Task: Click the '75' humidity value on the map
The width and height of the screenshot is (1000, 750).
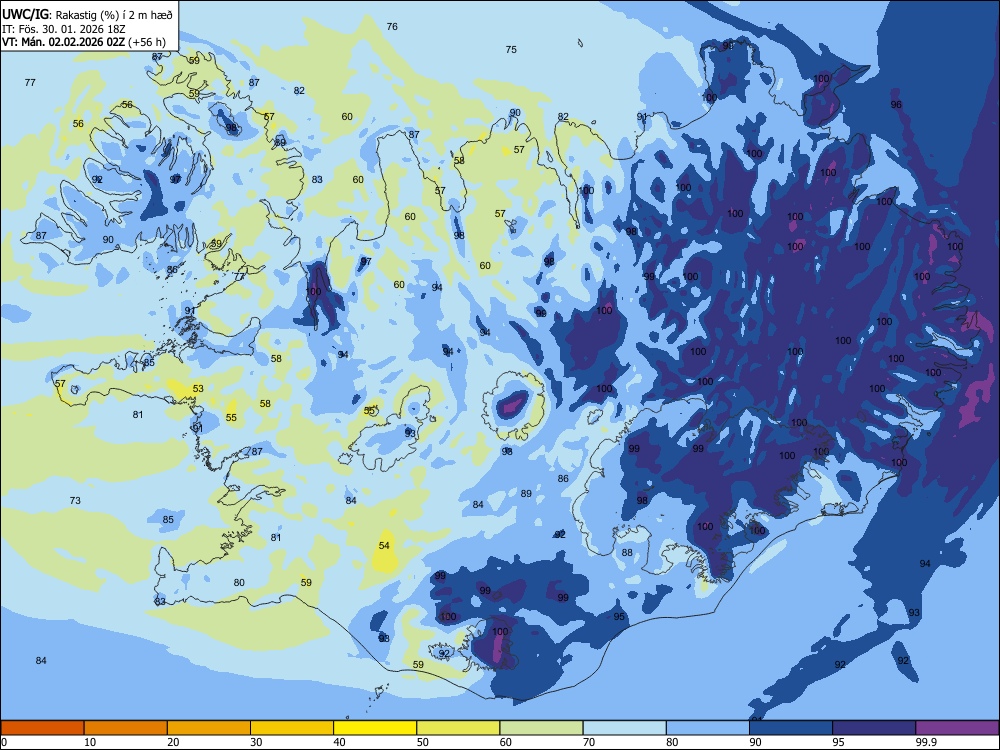Action: point(511,49)
